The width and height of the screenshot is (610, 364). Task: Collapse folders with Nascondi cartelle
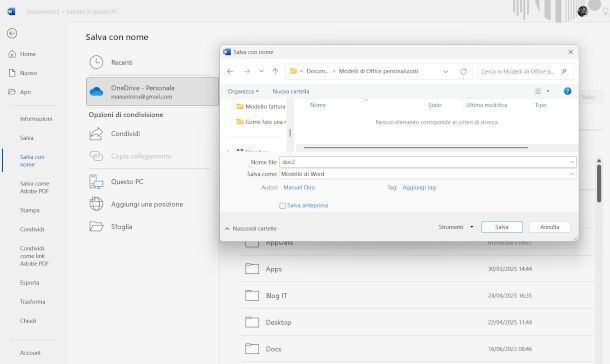(x=251, y=229)
